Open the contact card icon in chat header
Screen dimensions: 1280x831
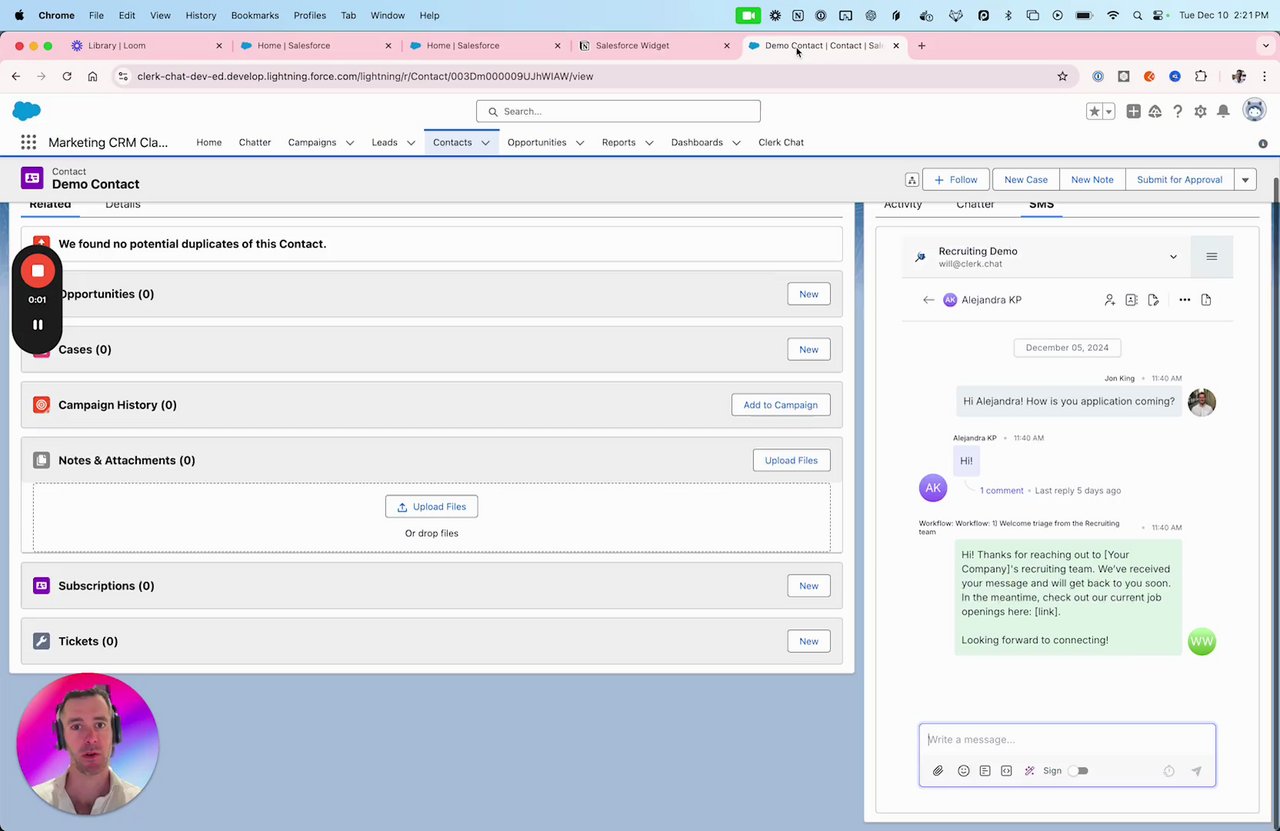coord(1131,300)
